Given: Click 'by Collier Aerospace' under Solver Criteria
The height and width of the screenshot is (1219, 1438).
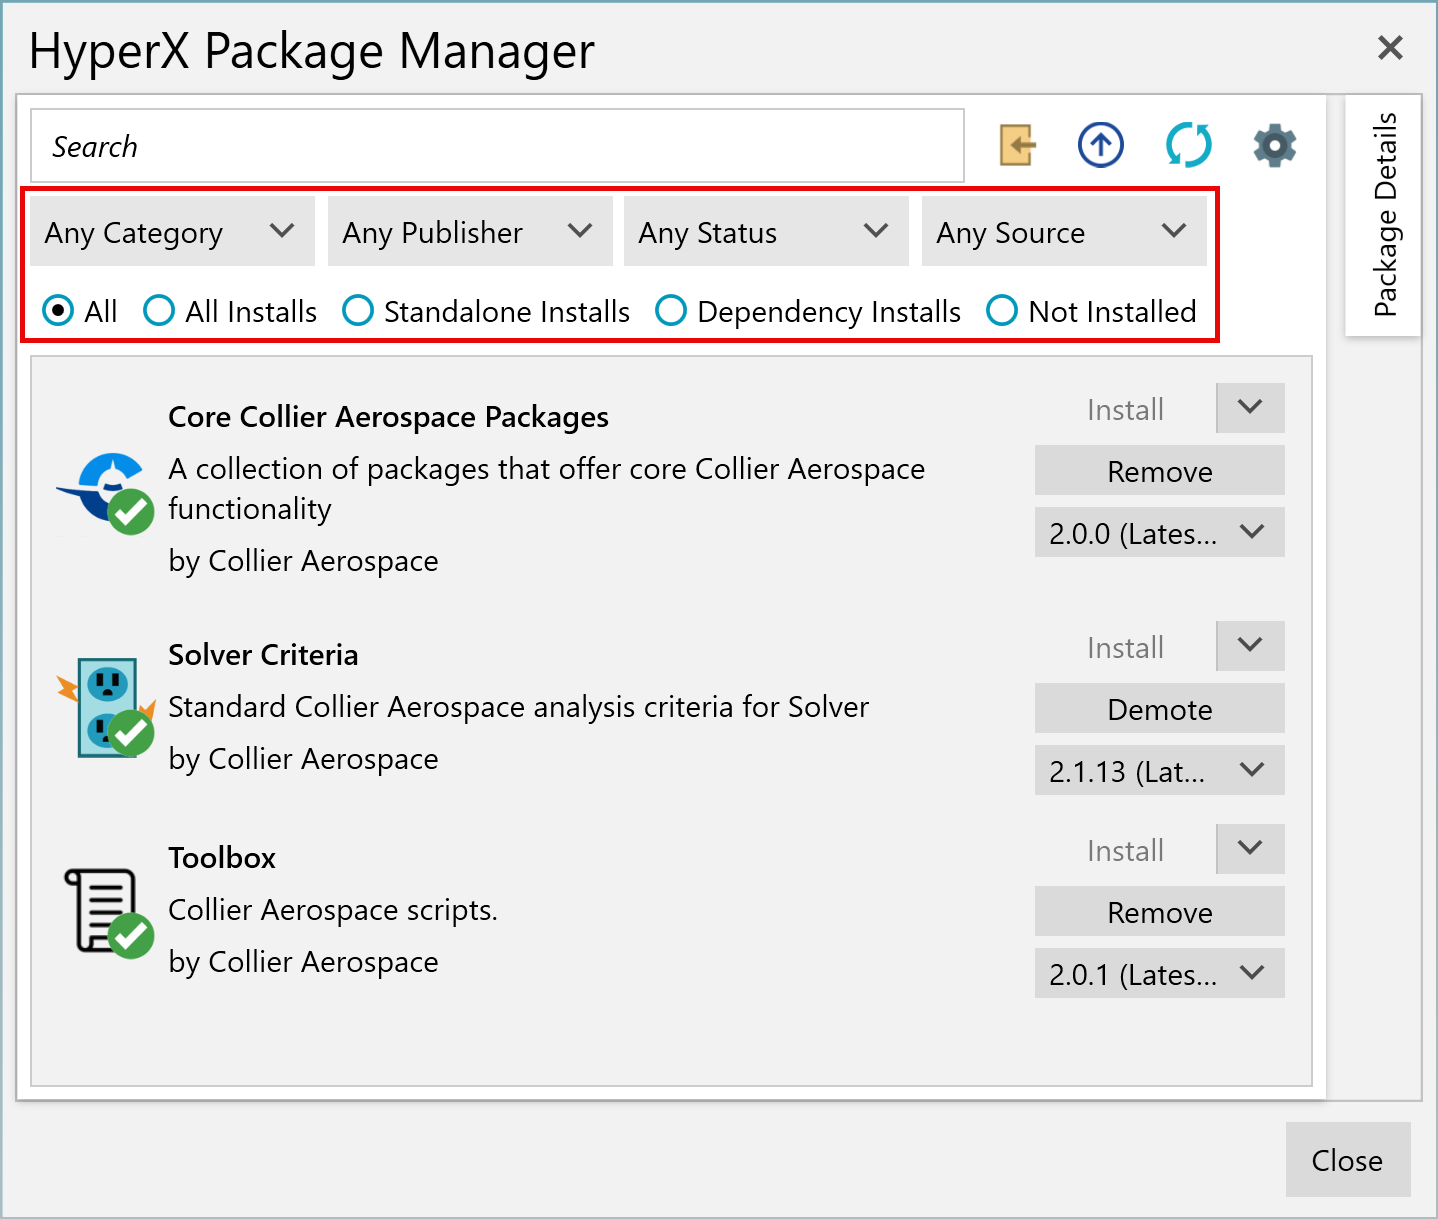Looking at the screenshot, I should click(303, 759).
